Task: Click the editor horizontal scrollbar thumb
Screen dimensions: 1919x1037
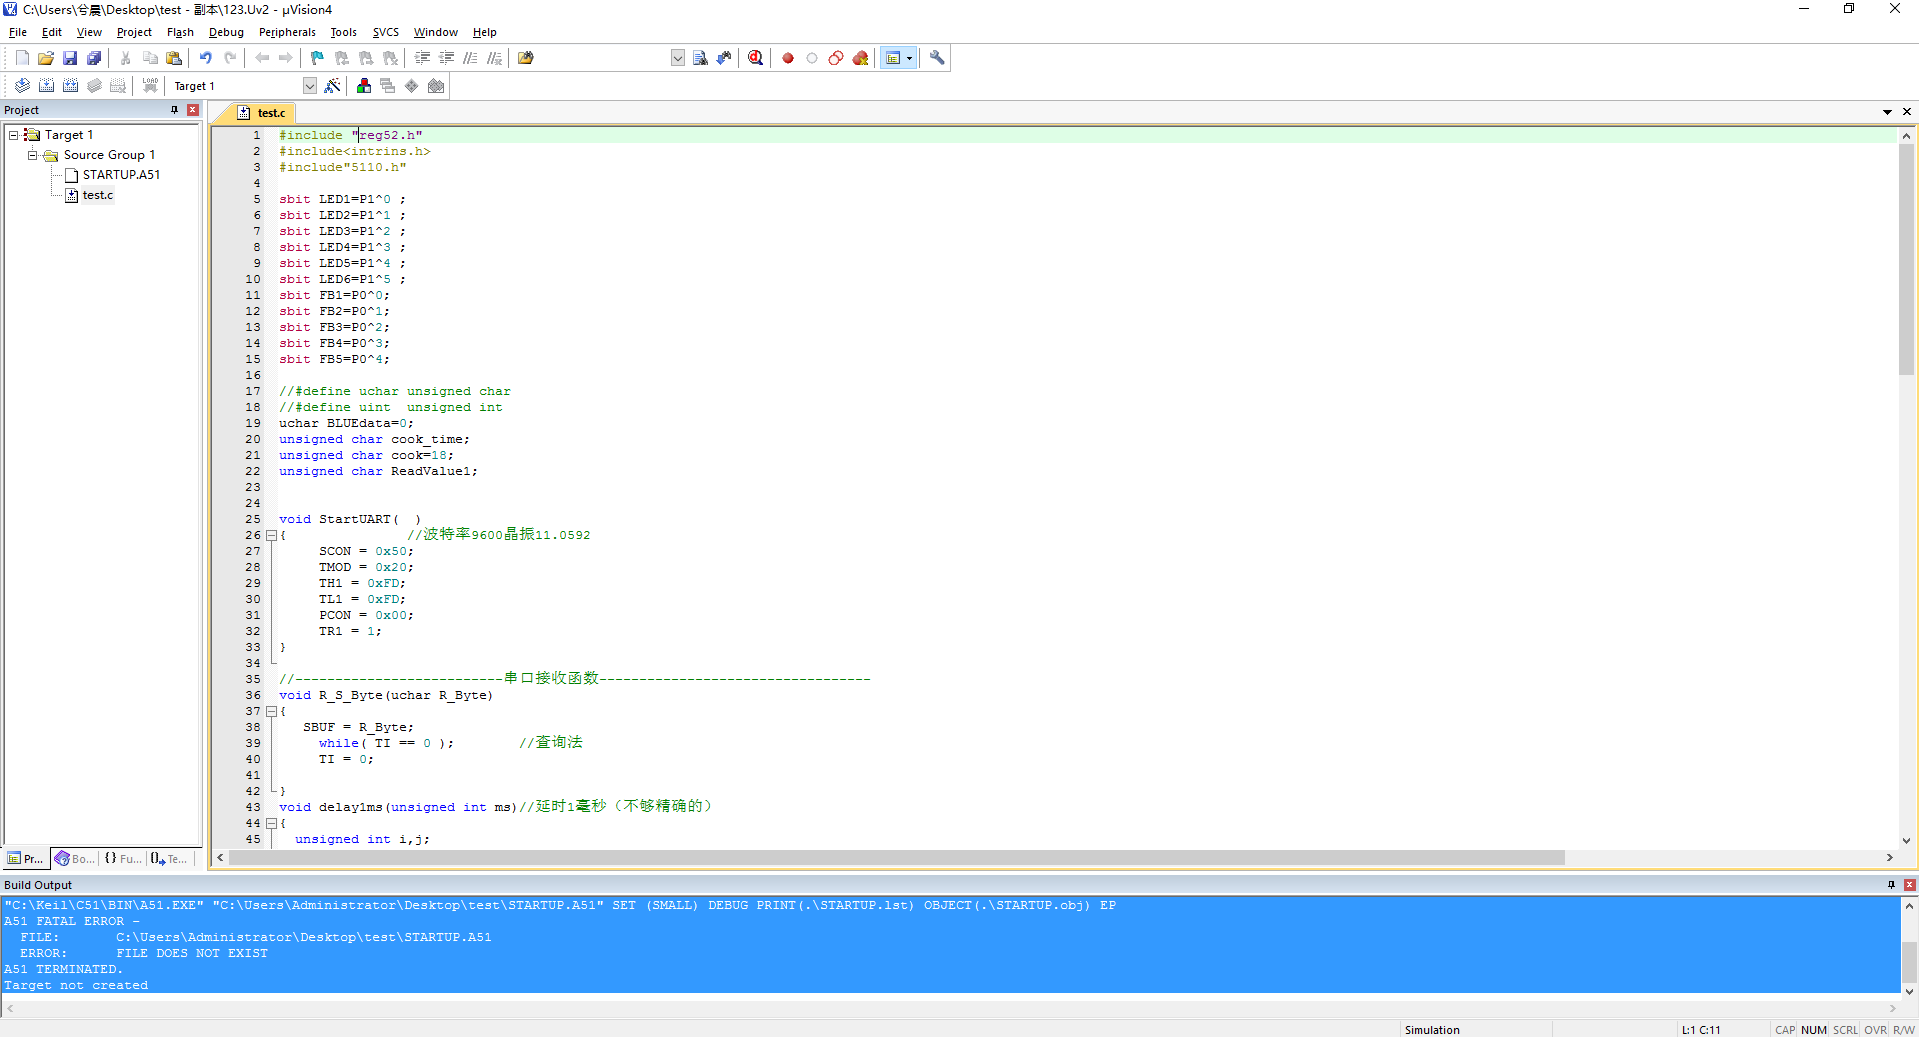Action: coord(896,858)
